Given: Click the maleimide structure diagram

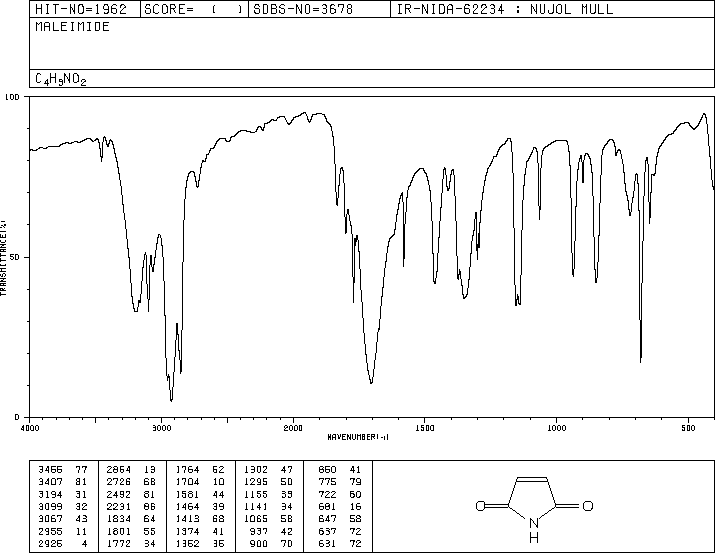Looking at the screenshot, I should click(x=534, y=509).
